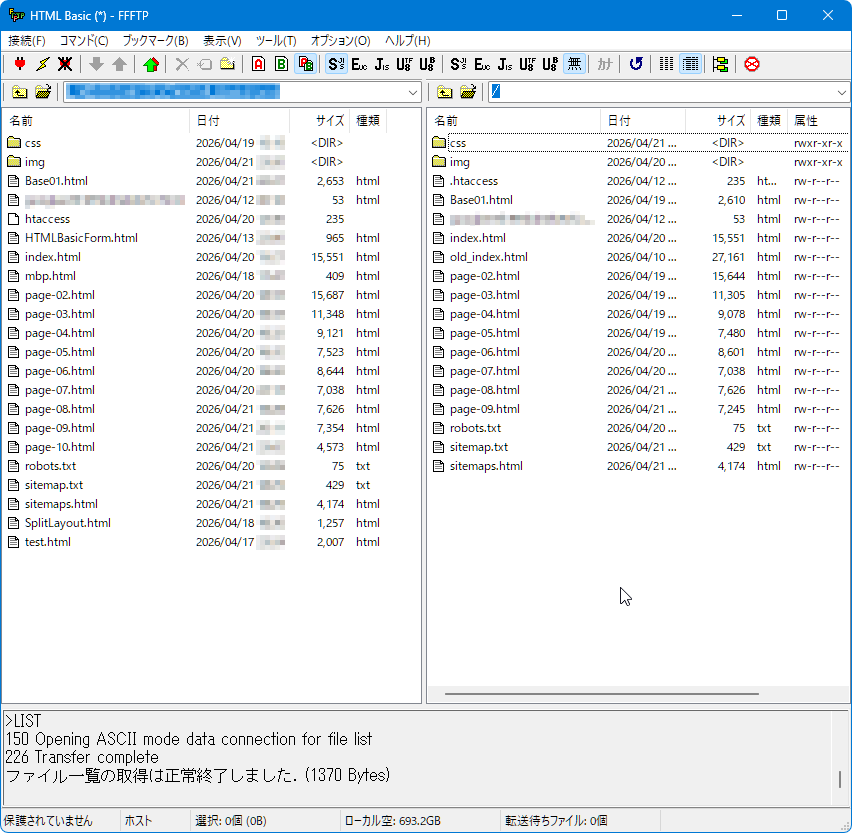
Task: Expand the remote path dropdown
Action: (842, 92)
